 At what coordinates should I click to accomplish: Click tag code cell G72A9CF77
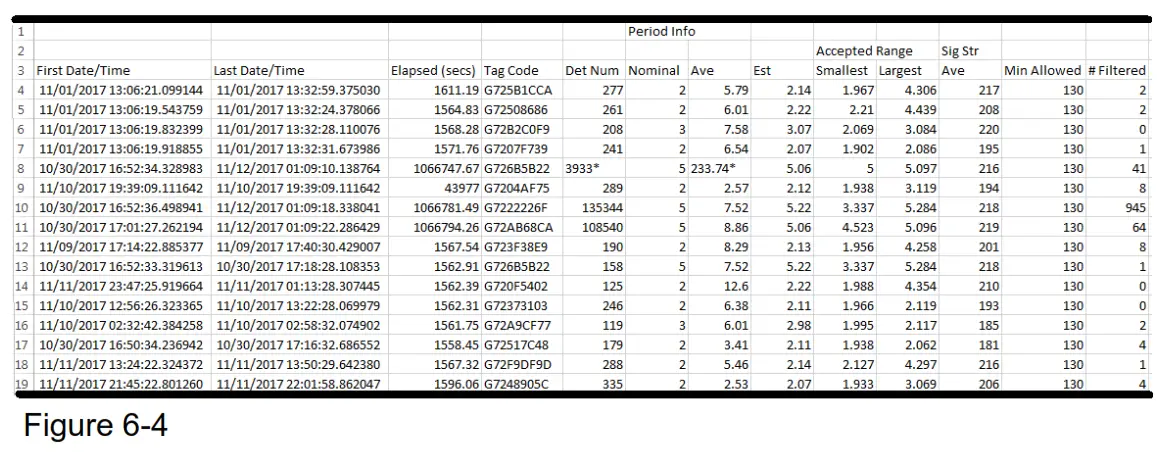pyautogui.click(x=522, y=325)
